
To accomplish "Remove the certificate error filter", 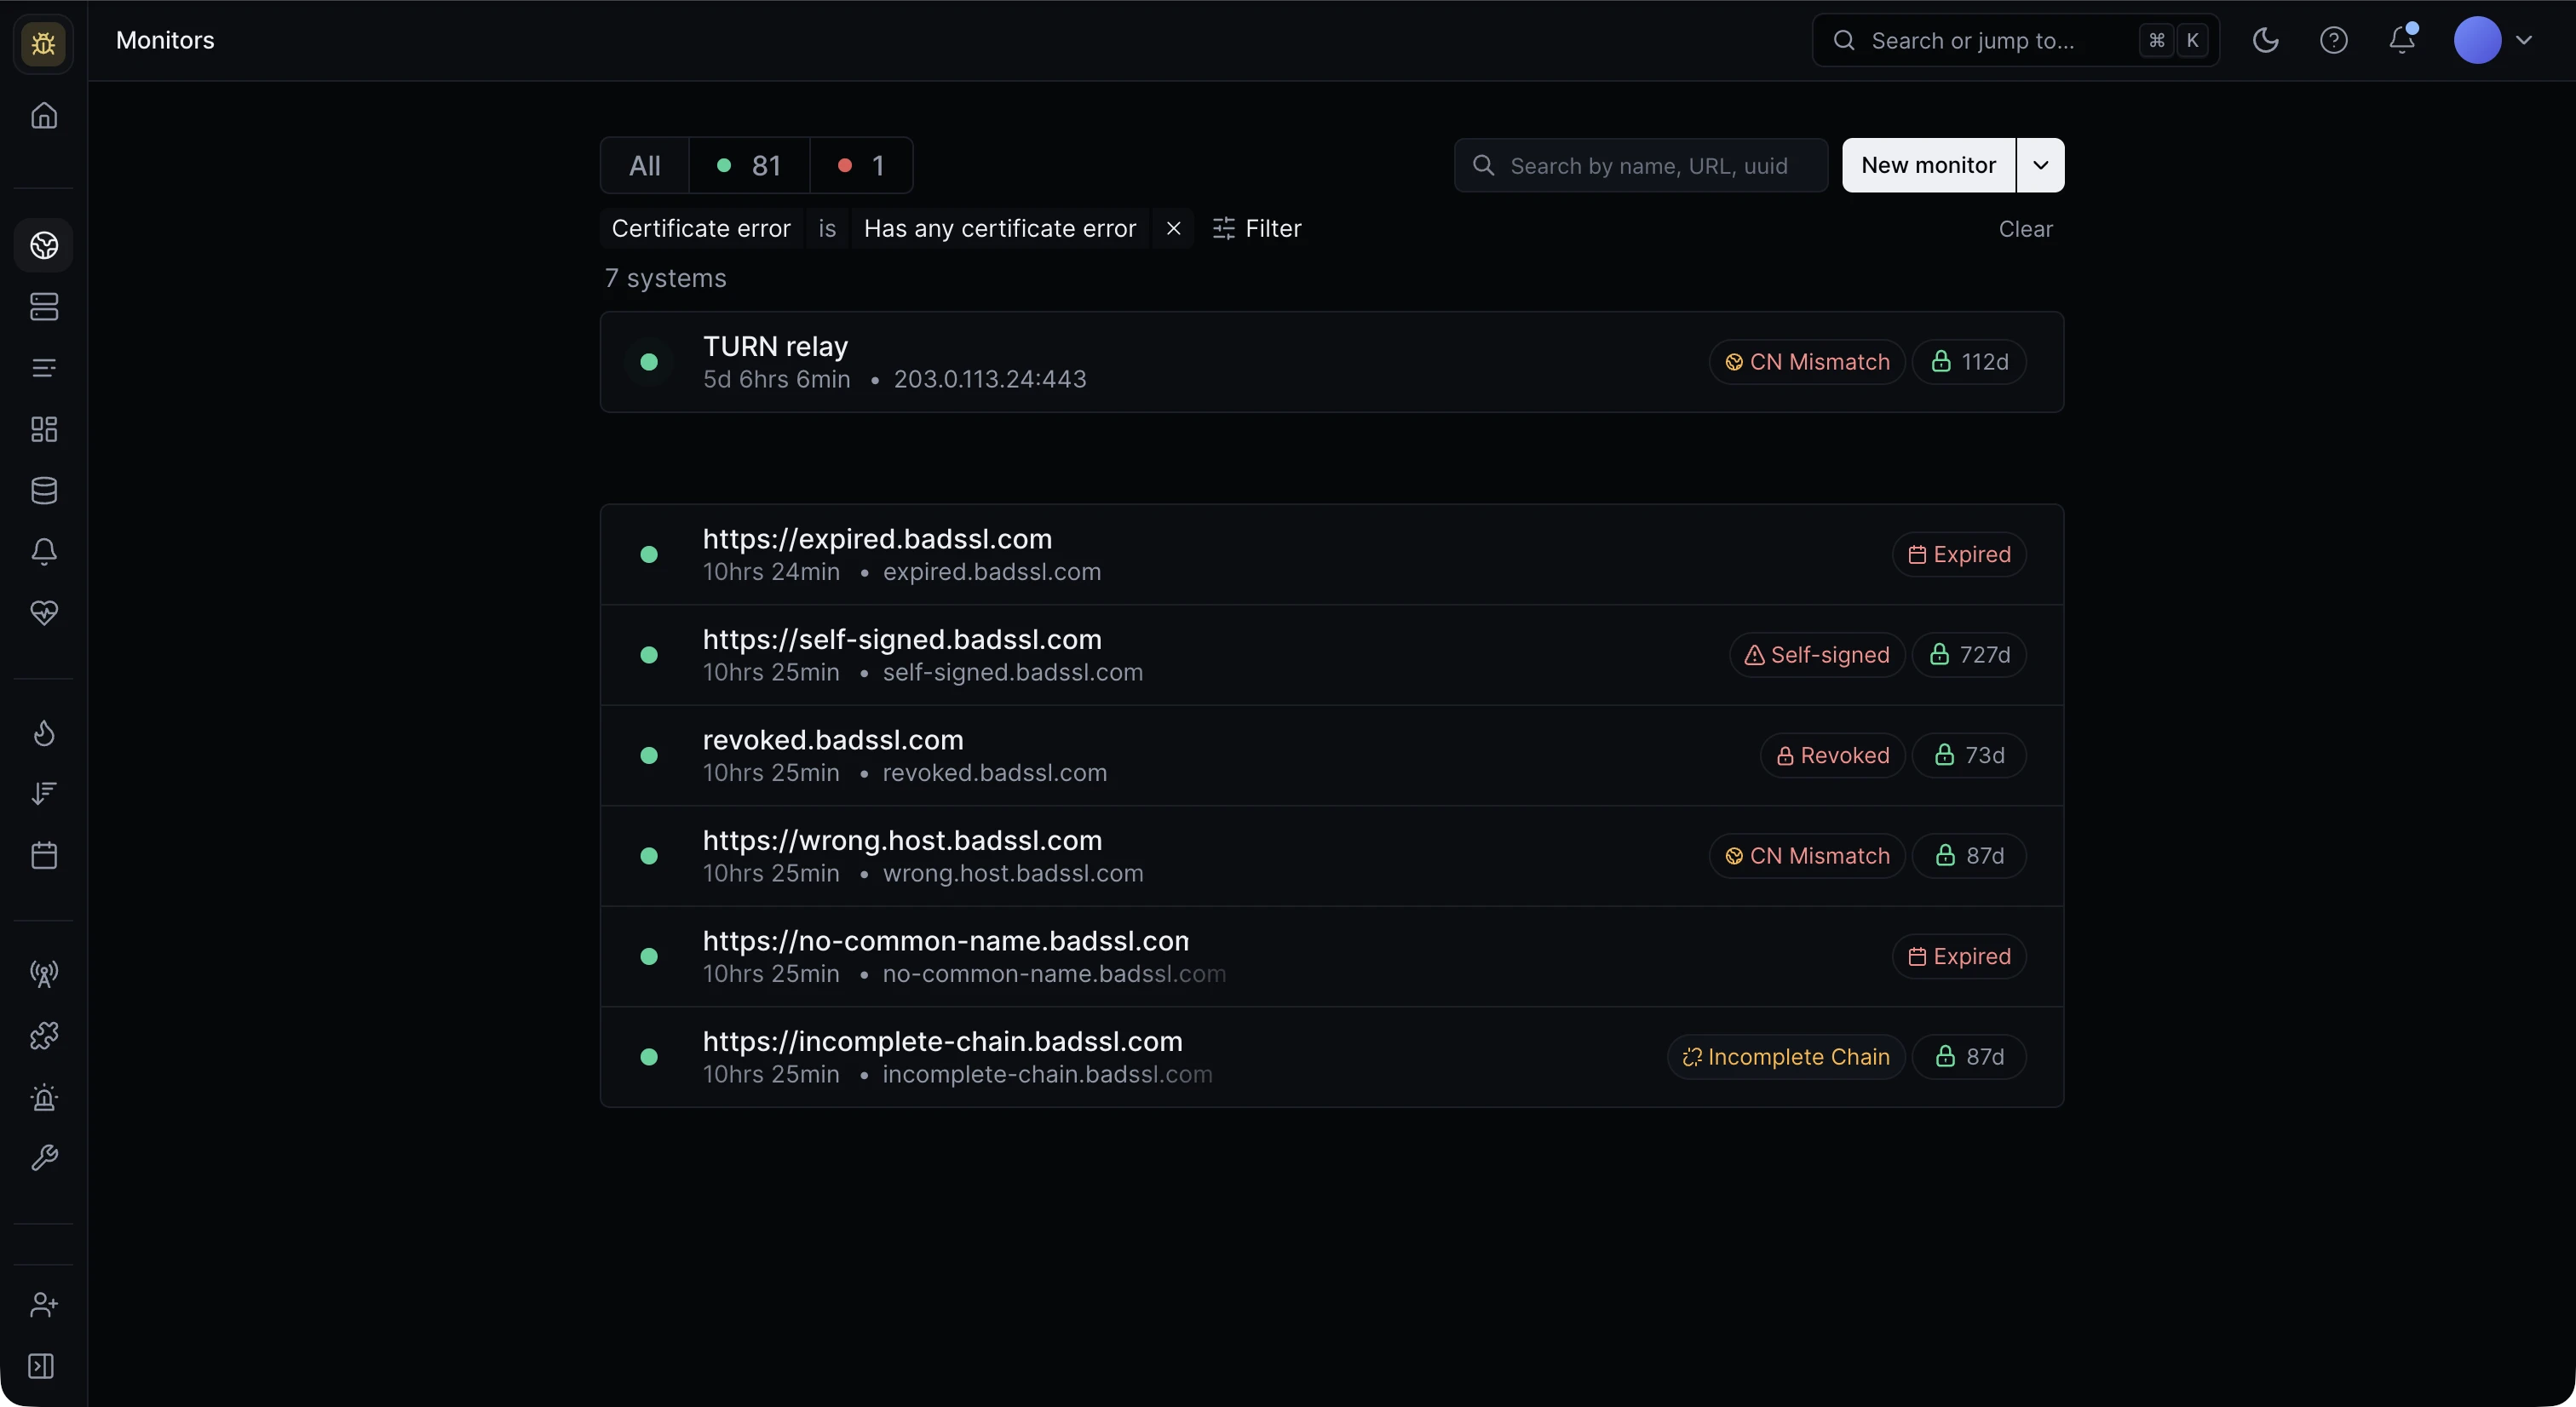I will (x=1174, y=229).
